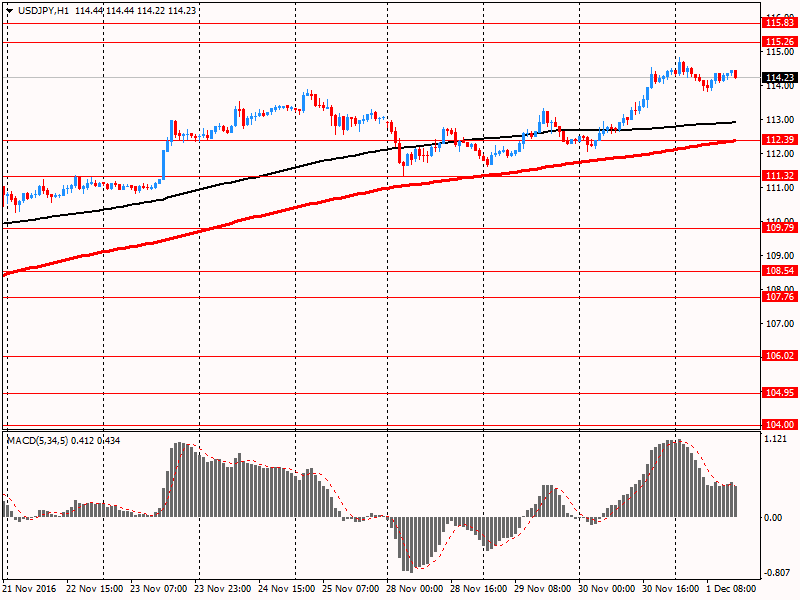The height and width of the screenshot is (600, 800).
Task: Select the USDJPY,H1 chart title text
Action: point(43,10)
